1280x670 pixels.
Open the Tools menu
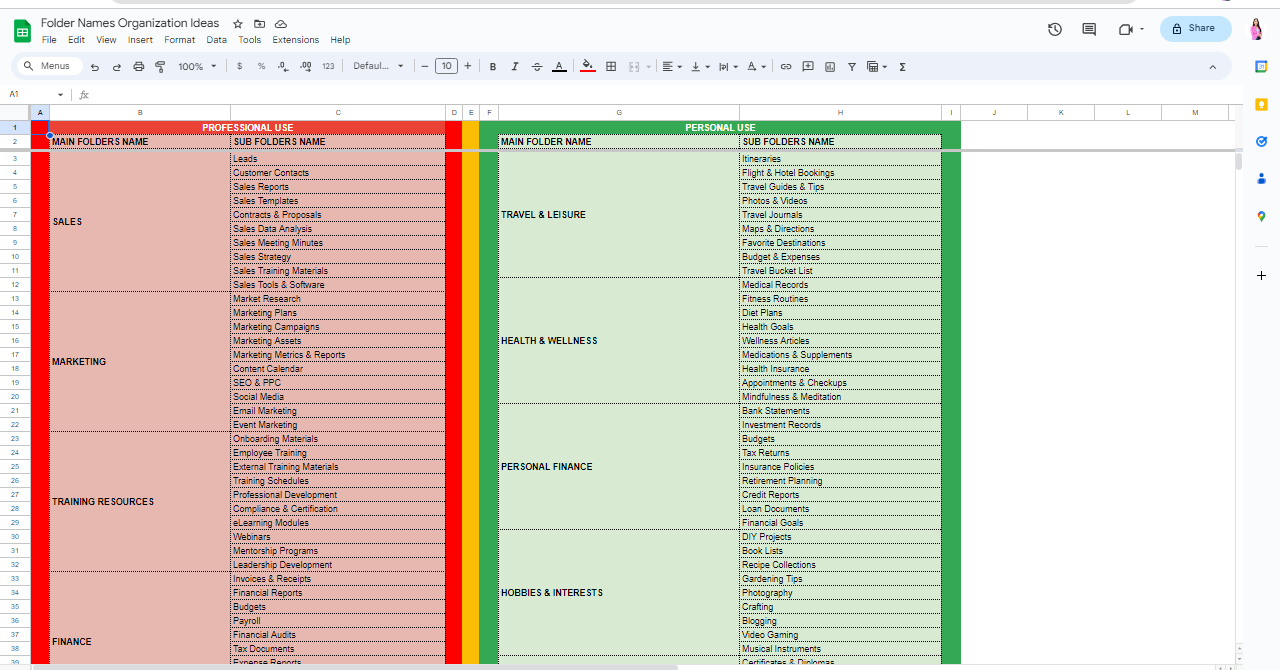click(x=249, y=40)
